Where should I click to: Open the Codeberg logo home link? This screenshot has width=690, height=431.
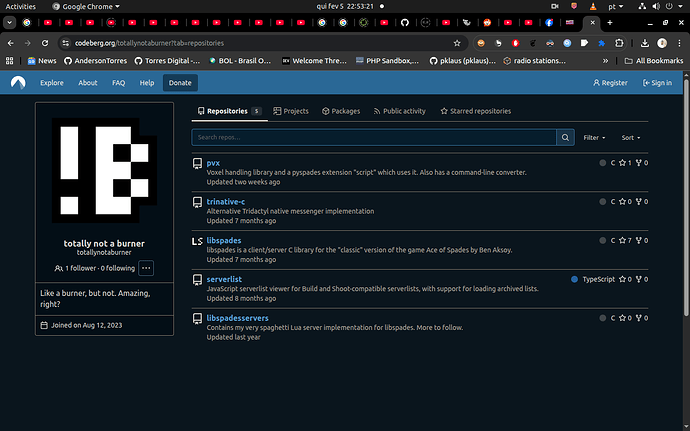(x=18, y=83)
